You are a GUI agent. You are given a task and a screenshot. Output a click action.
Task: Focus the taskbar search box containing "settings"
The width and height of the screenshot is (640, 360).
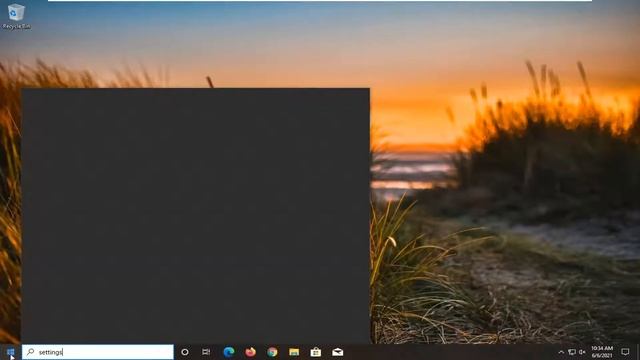(98, 352)
